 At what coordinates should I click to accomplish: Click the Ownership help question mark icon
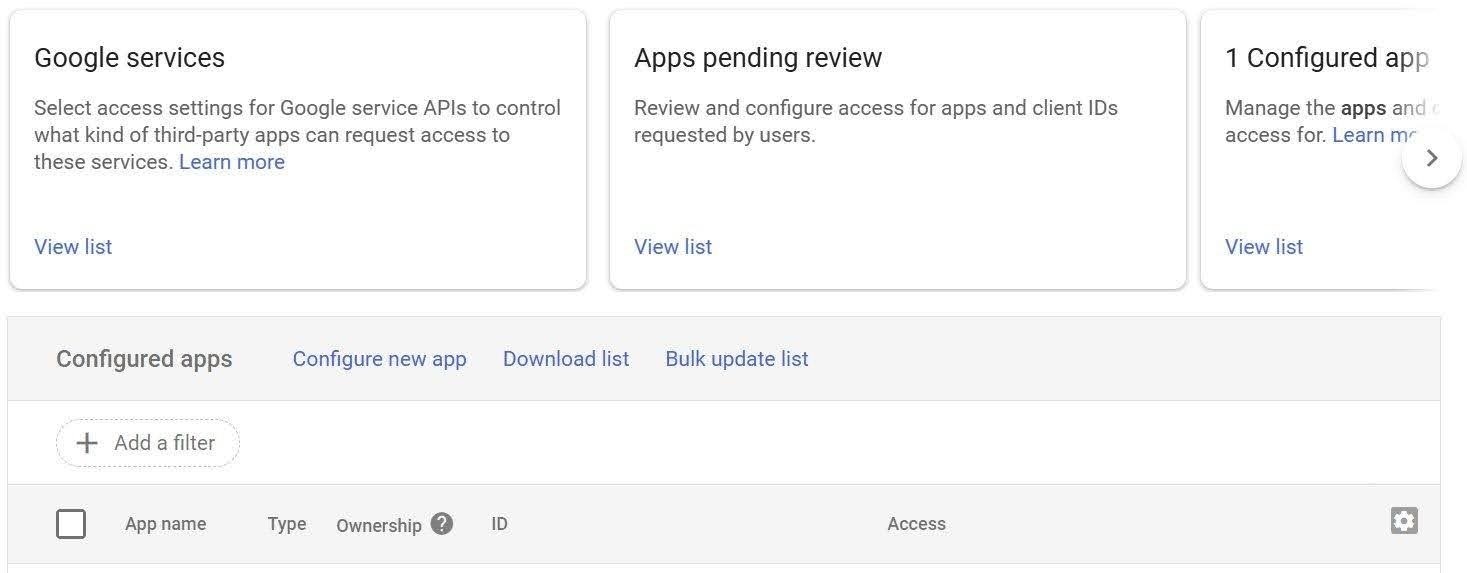pyautogui.click(x=442, y=523)
